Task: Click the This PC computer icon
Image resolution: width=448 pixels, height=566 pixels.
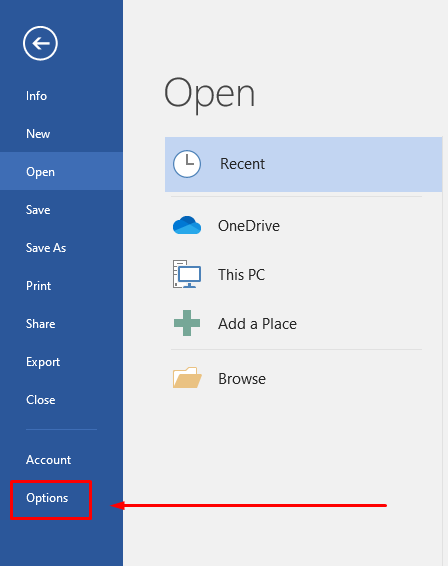Action: click(x=187, y=274)
